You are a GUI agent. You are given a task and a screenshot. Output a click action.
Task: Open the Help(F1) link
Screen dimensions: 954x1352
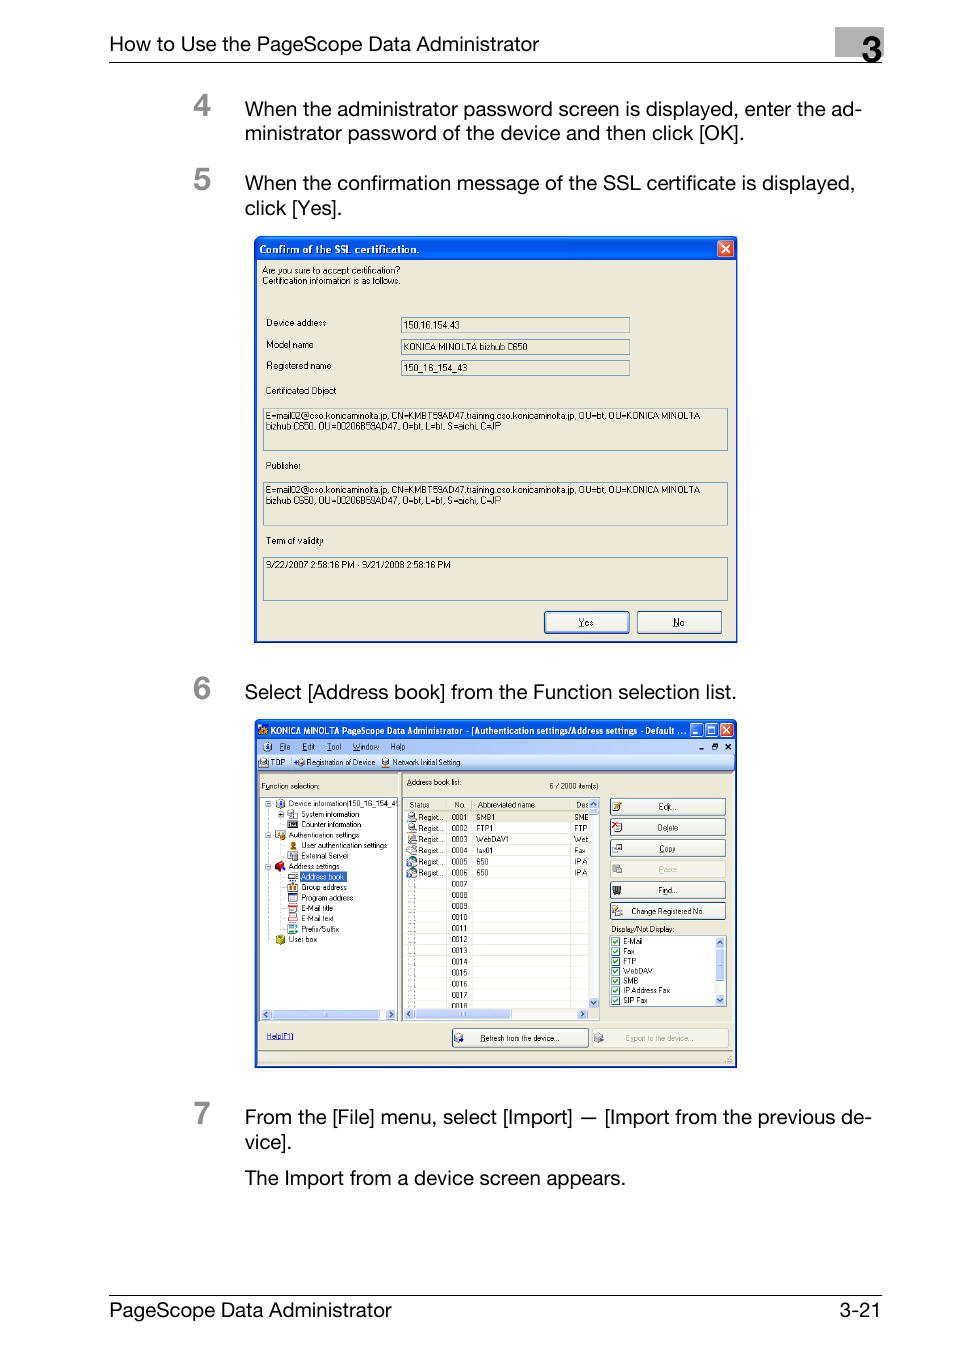point(280,1036)
